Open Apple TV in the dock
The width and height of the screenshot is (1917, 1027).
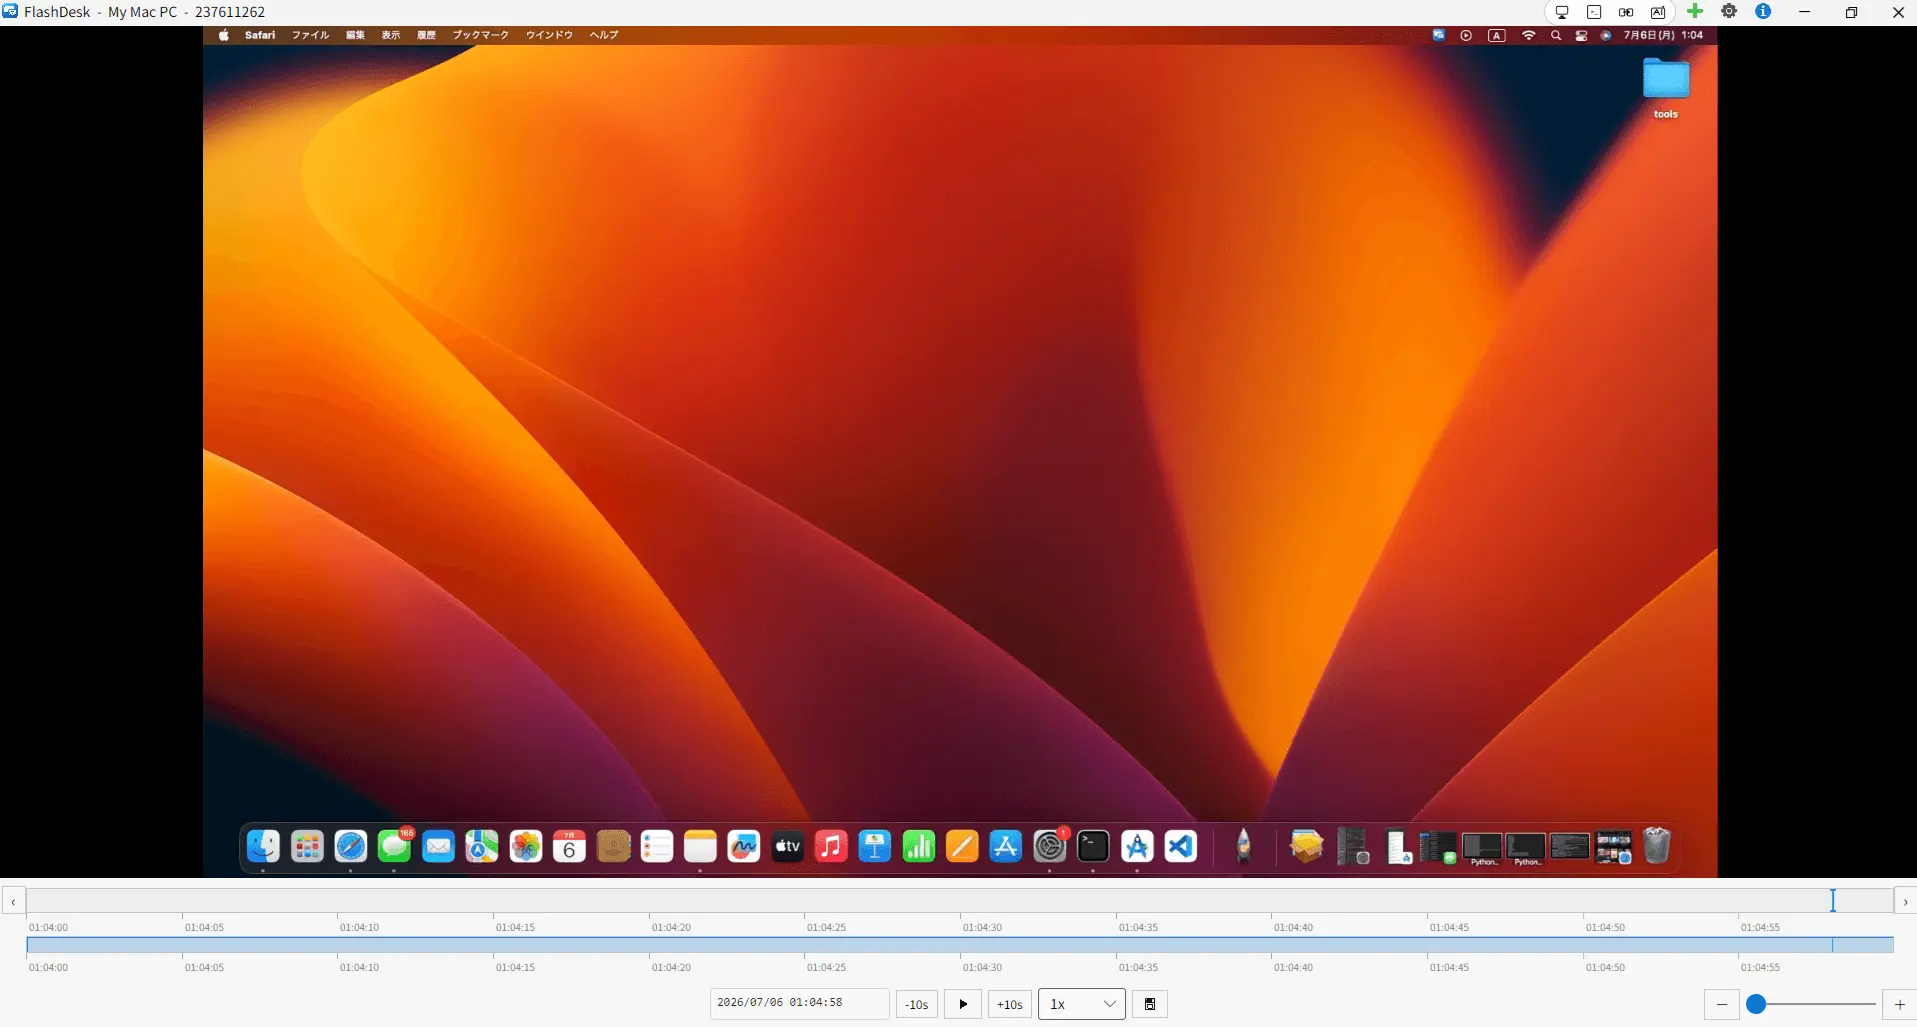[x=787, y=847]
